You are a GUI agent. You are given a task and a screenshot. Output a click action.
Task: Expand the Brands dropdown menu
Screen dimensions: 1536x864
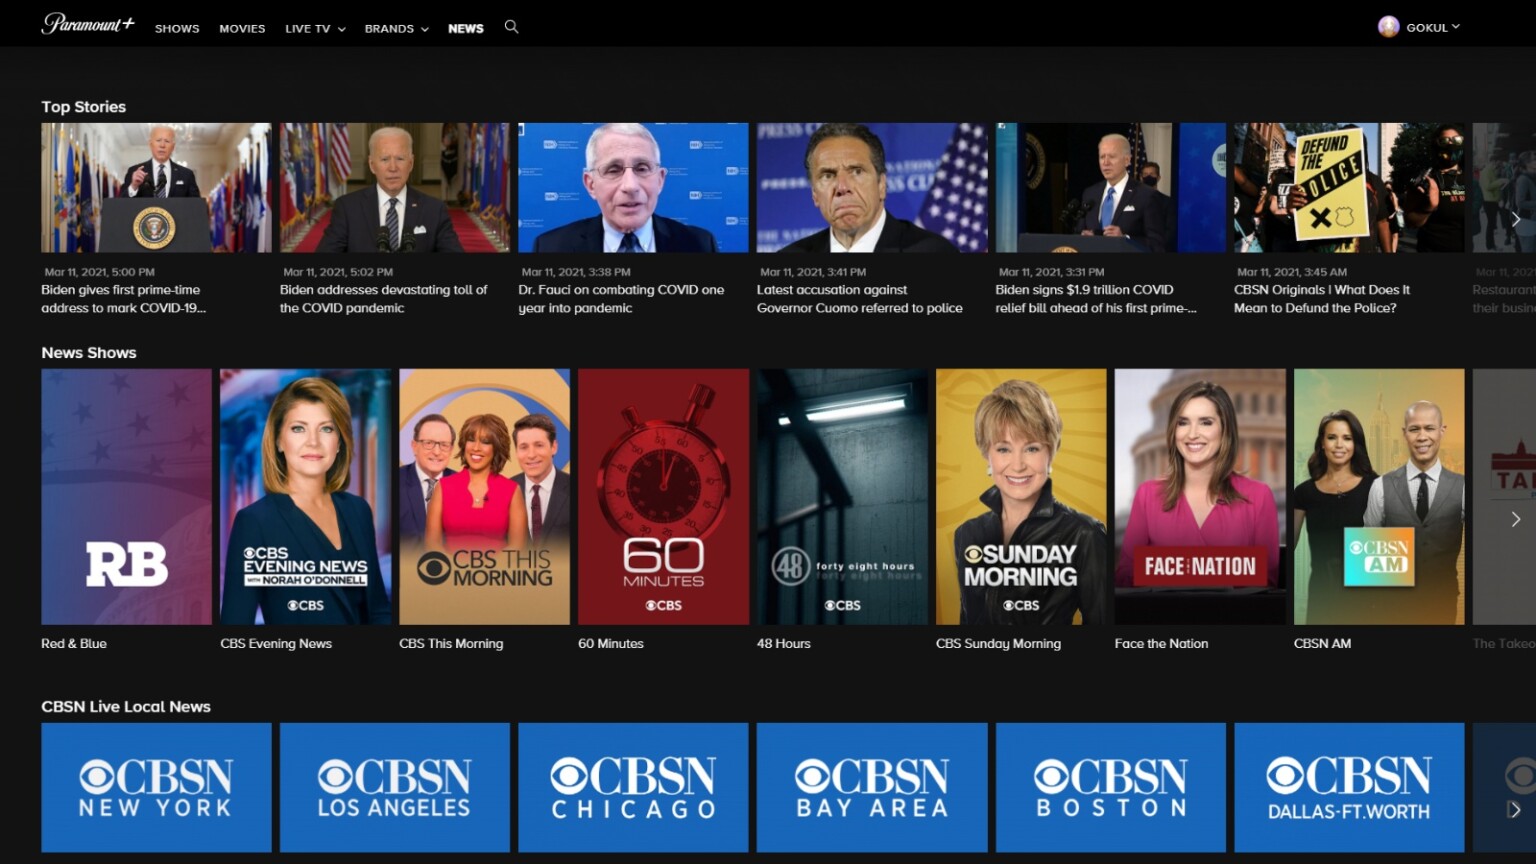396,29
